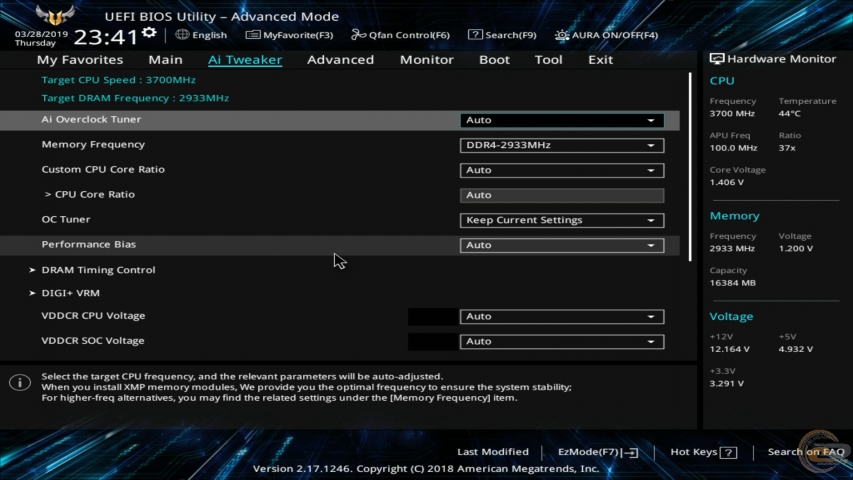The height and width of the screenshot is (480, 853).
Task: Open the Ai Overclock Tuner dropdown
Action: (561, 120)
